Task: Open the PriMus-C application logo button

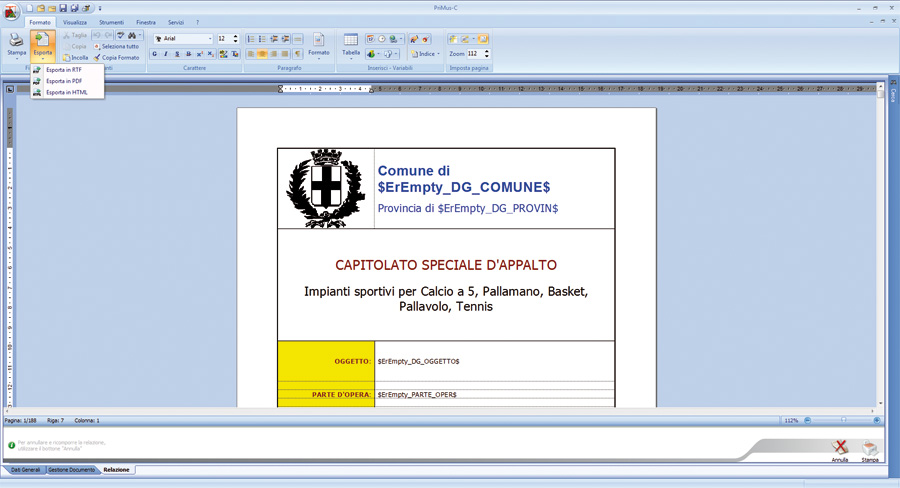Action: coord(11,10)
